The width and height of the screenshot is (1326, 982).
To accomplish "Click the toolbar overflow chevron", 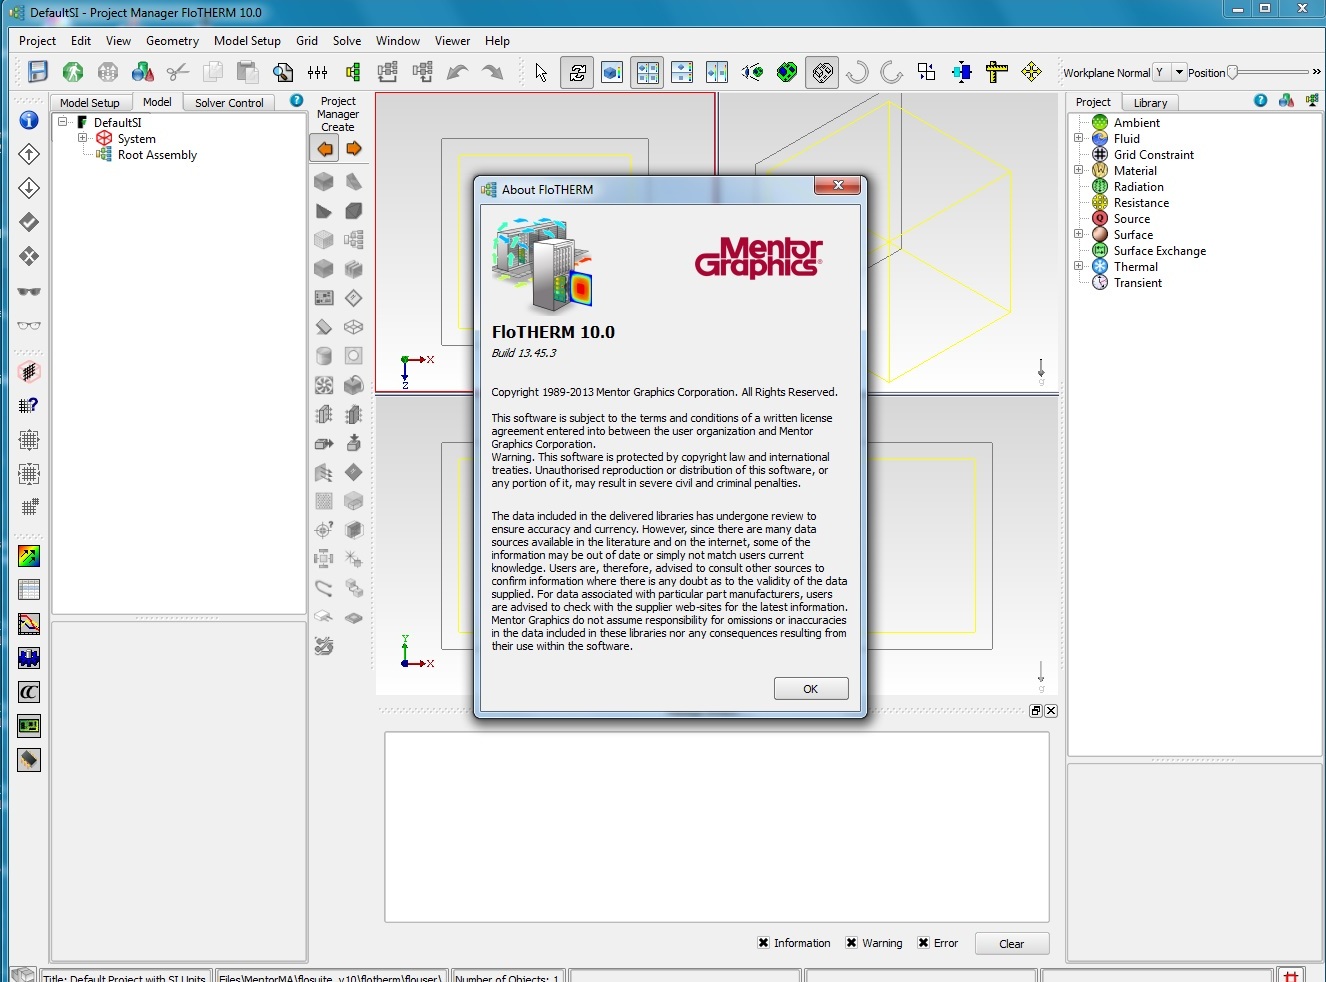I will pyautogui.click(x=1316, y=72).
